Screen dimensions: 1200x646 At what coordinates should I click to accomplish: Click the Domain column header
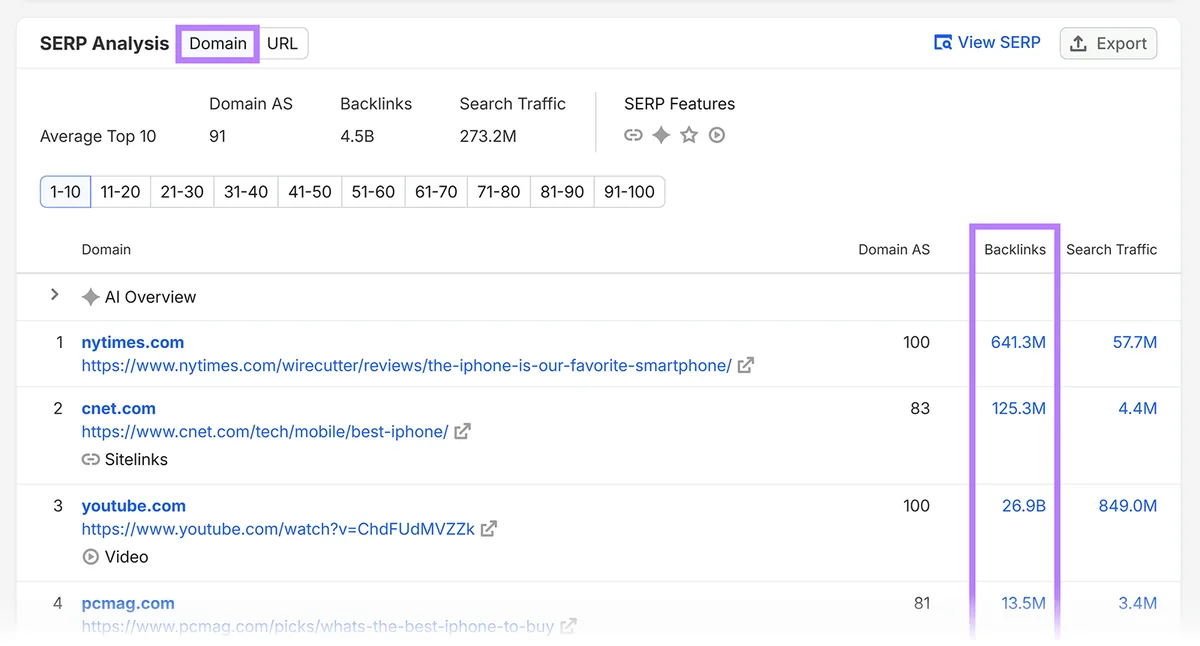pos(106,250)
